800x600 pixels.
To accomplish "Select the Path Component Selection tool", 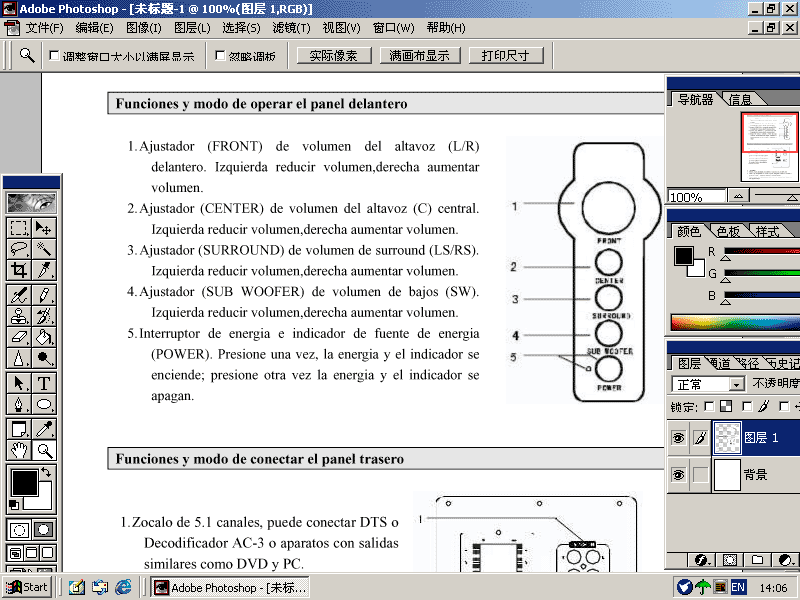I will click(19, 383).
